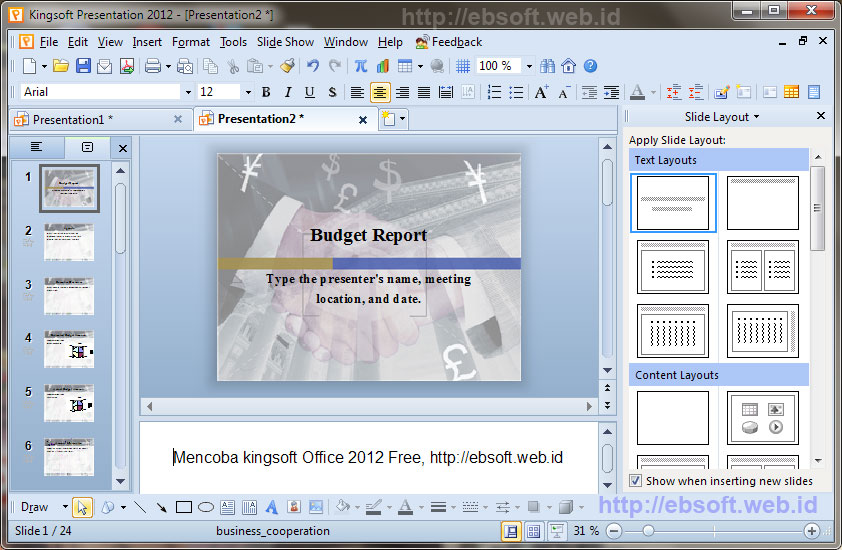This screenshot has height=550, width=842.
Task: Click the Select Objects pointer tool
Action: coord(82,506)
